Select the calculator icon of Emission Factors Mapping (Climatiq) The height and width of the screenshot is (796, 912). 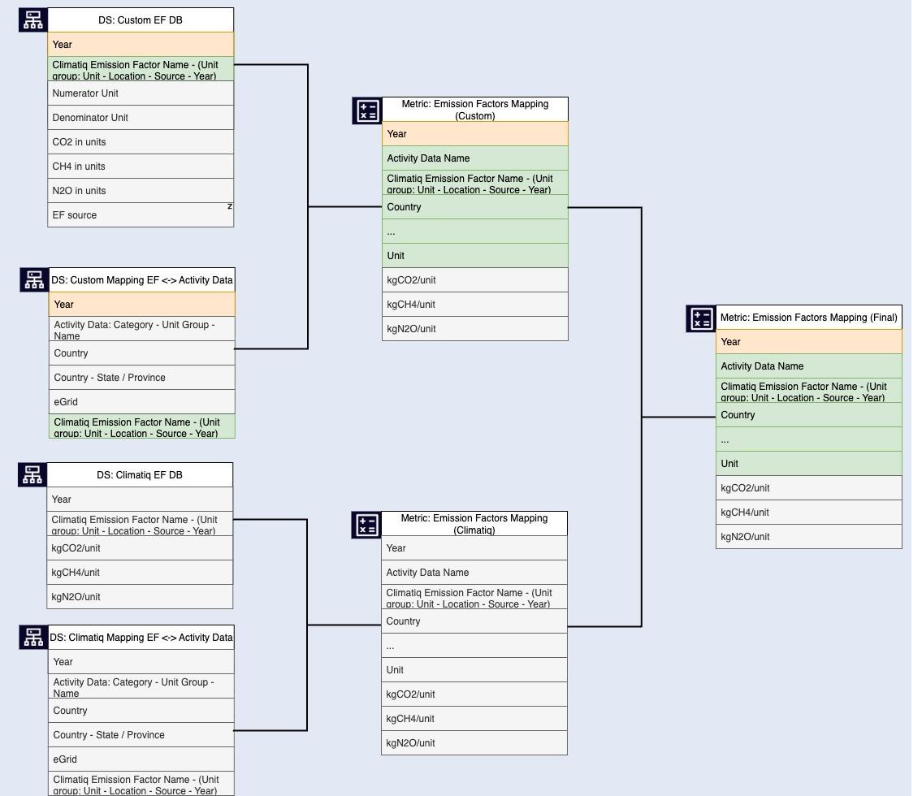366,524
